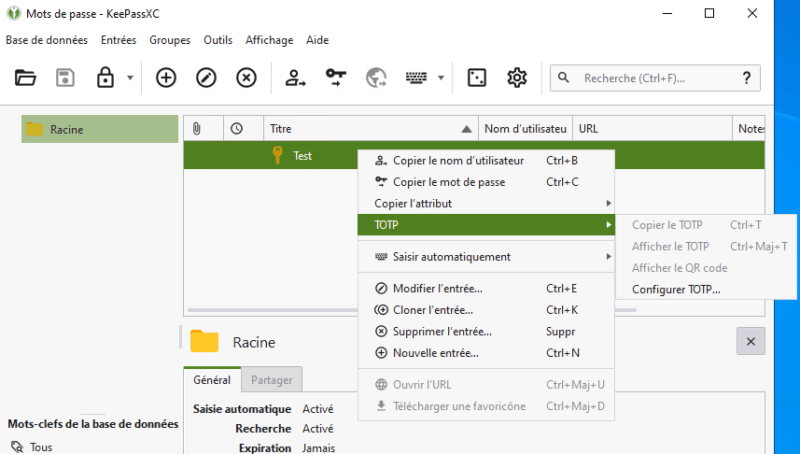Open database folder icon in toolbar
This screenshot has width=800, height=454.
25,78
